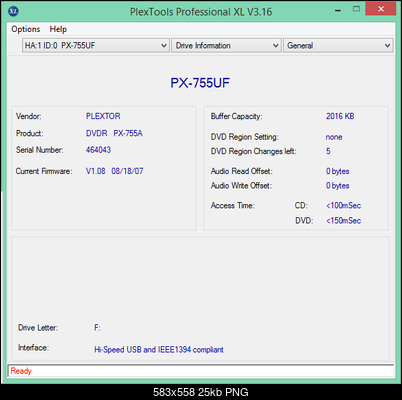The image size is (402, 400).
Task: Select the PLEXTOR vendor value
Action: [x=103, y=116]
